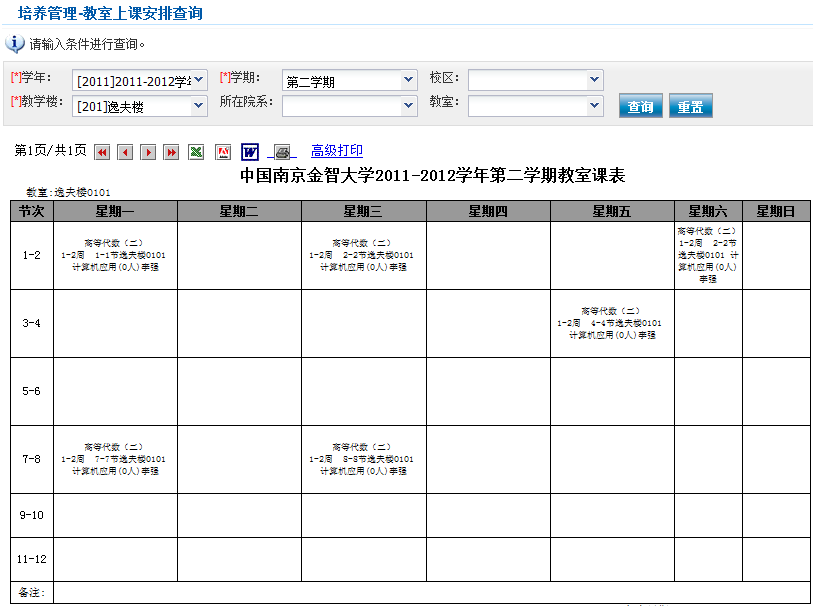Open the 学期 semester dropdown

[350, 80]
